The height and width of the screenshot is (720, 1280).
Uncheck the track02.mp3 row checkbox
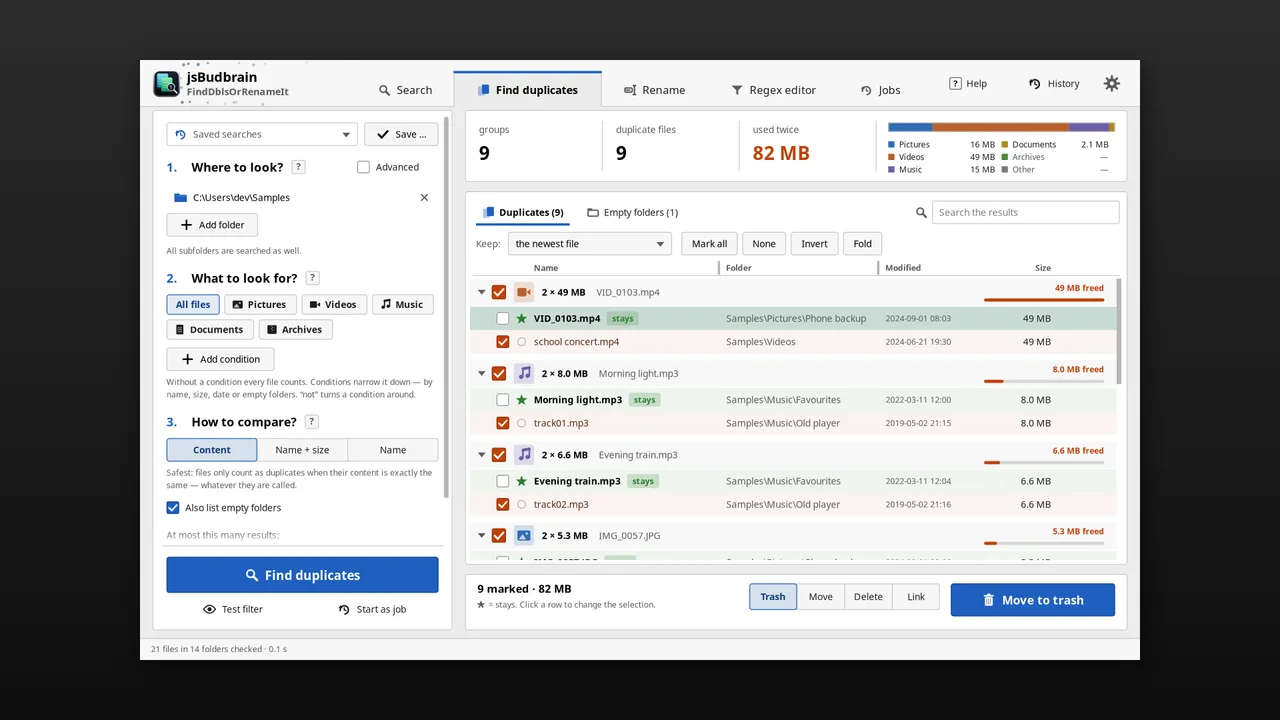coord(503,505)
